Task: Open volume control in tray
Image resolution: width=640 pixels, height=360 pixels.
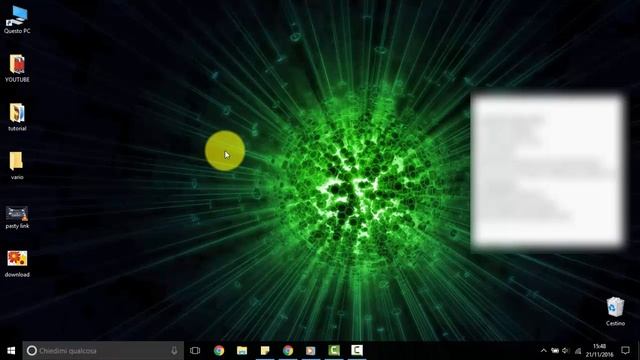Action: 566,351
